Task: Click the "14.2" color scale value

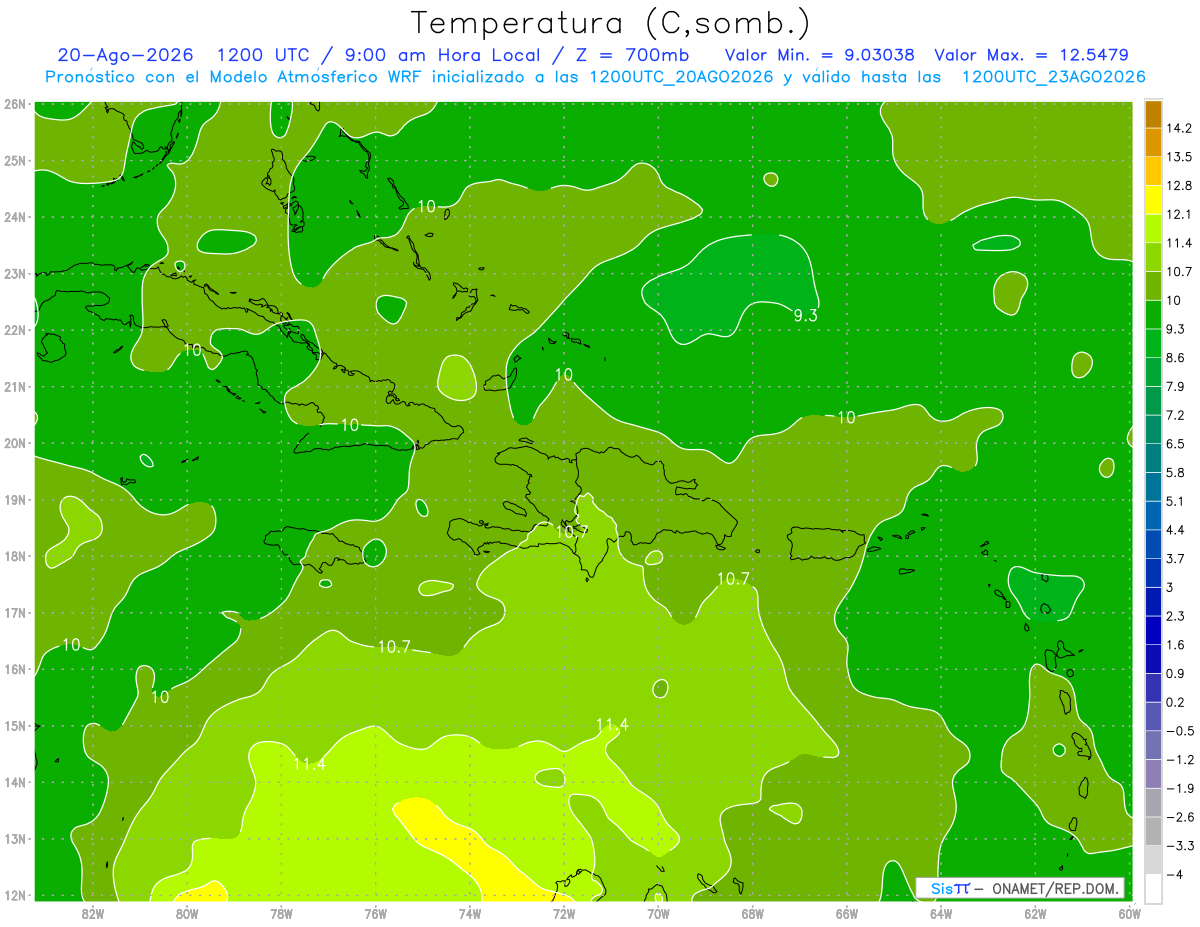Action: (1179, 128)
